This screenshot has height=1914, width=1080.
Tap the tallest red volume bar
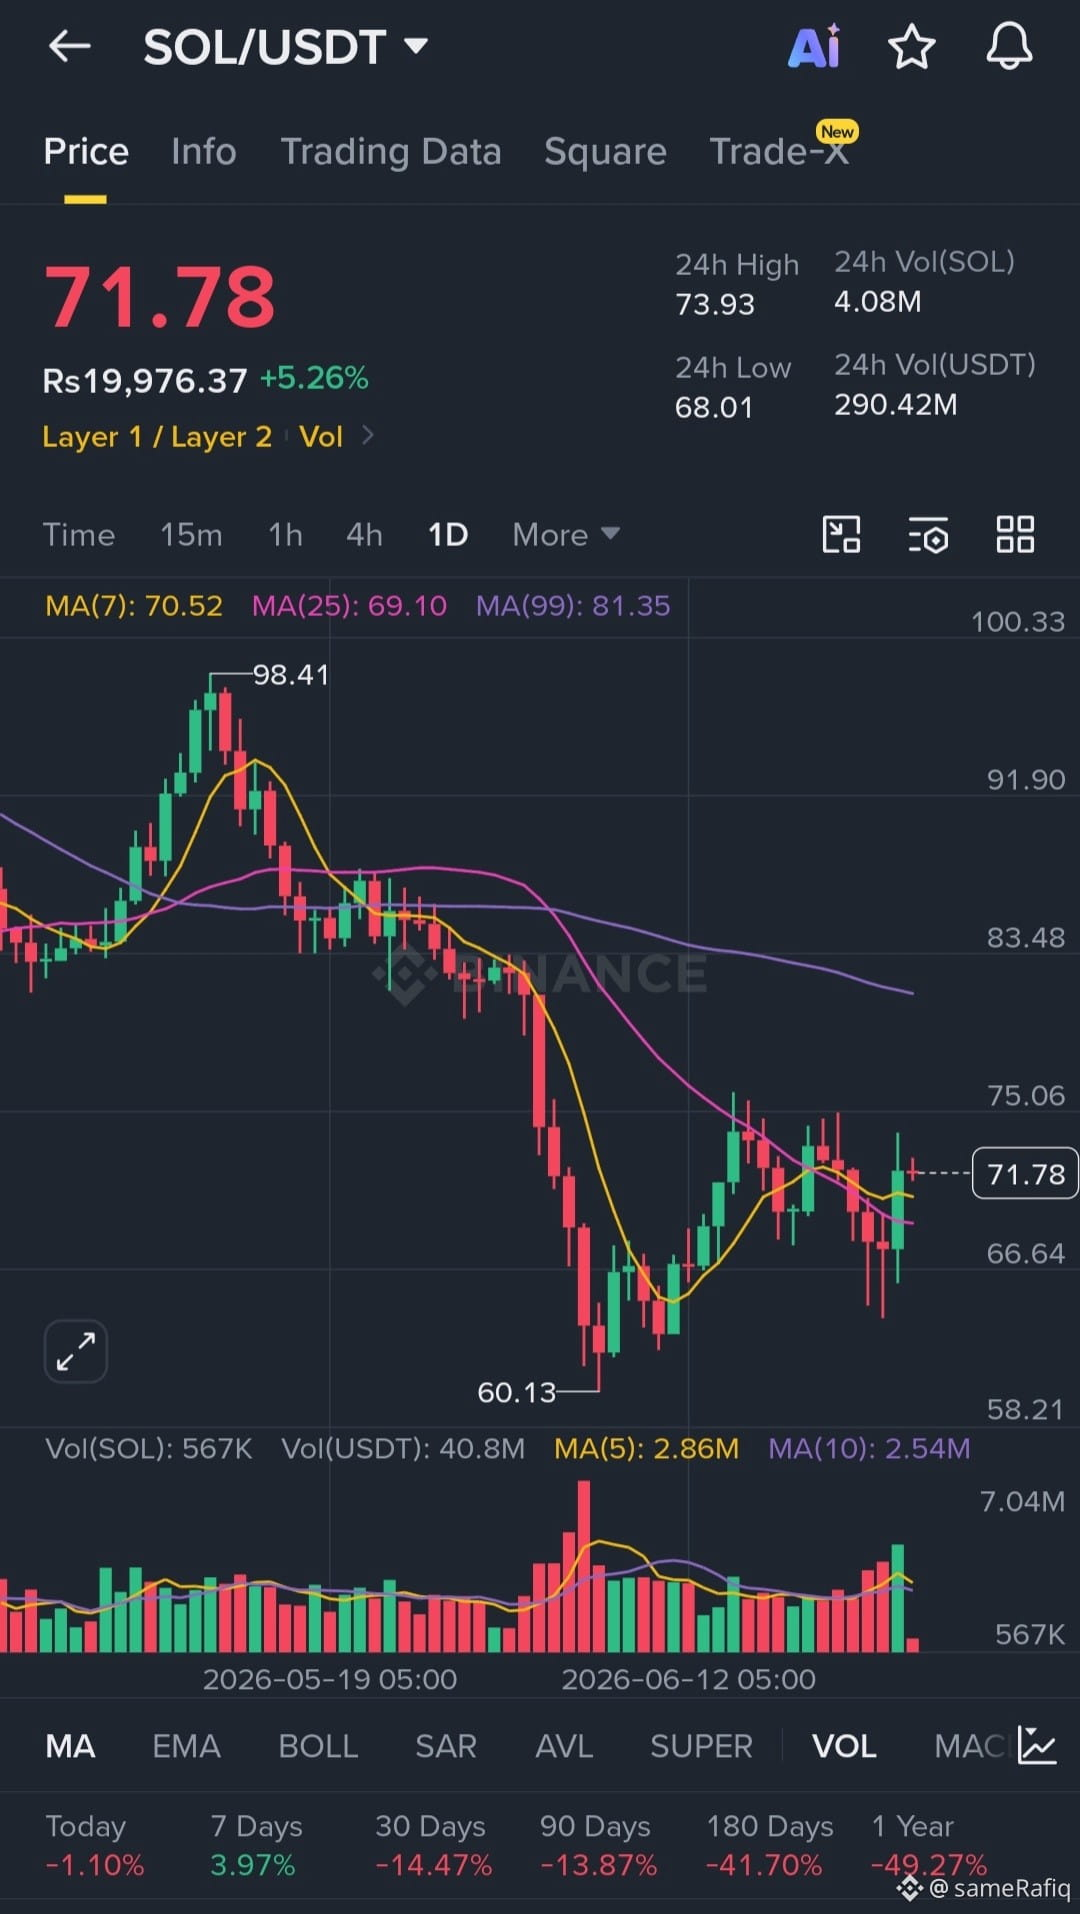click(x=584, y=1566)
